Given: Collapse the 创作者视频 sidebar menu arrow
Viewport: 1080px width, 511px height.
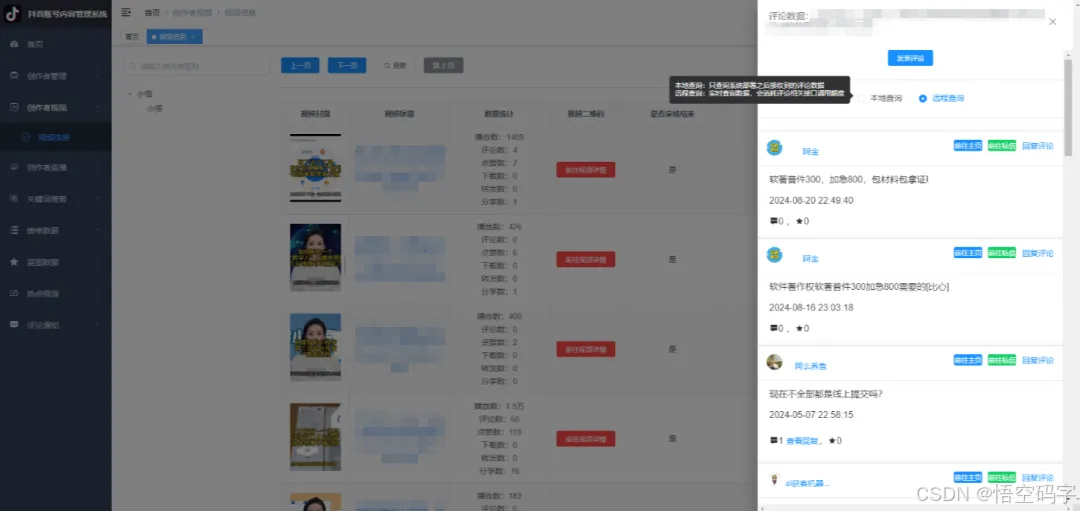Looking at the screenshot, I should 97,107.
